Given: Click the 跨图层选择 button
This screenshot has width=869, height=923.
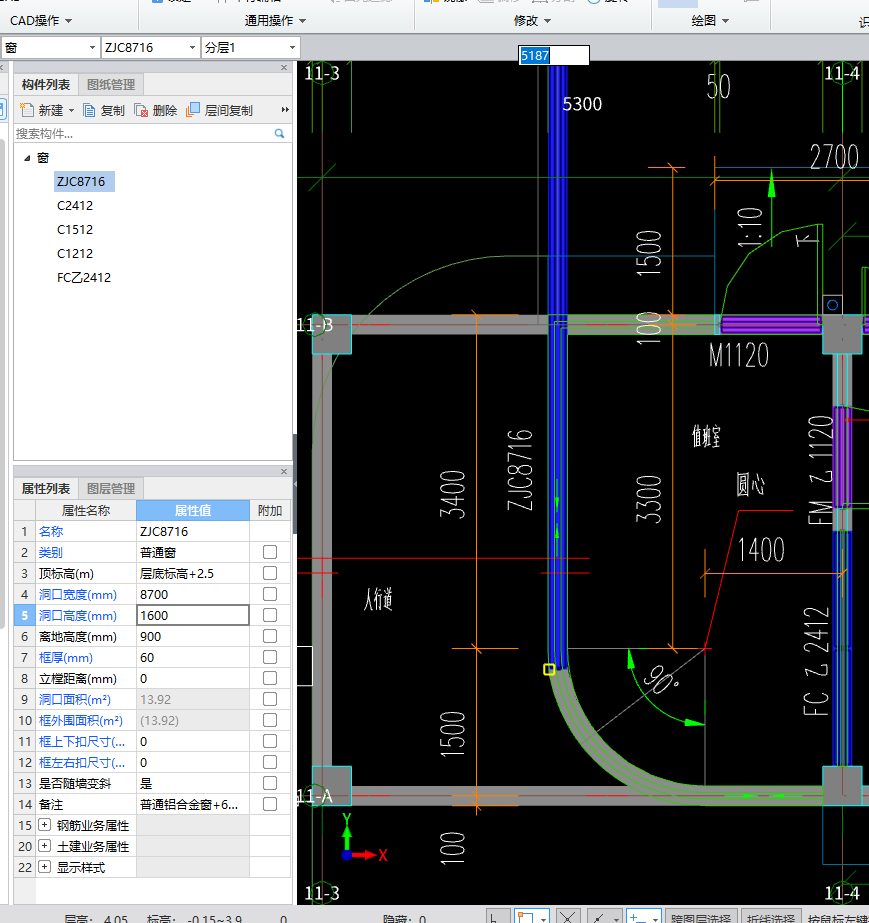Looking at the screenshot, I should point(701,917).
